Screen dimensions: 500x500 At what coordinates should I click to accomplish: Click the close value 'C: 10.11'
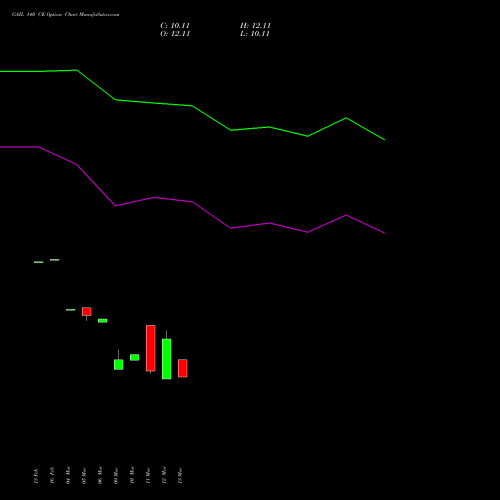(x=175, y=26)
